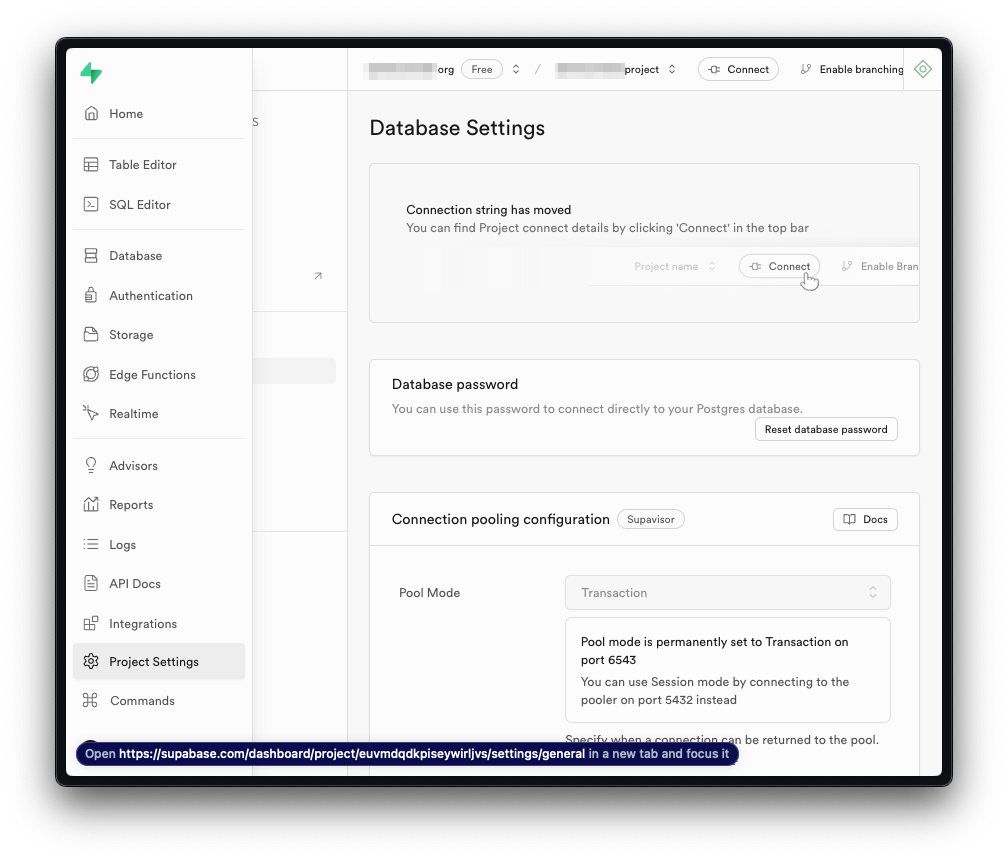Open the Advisors section
Image resolution: width=1008 pixels, height=860 pixels.
tap(131, 465)
